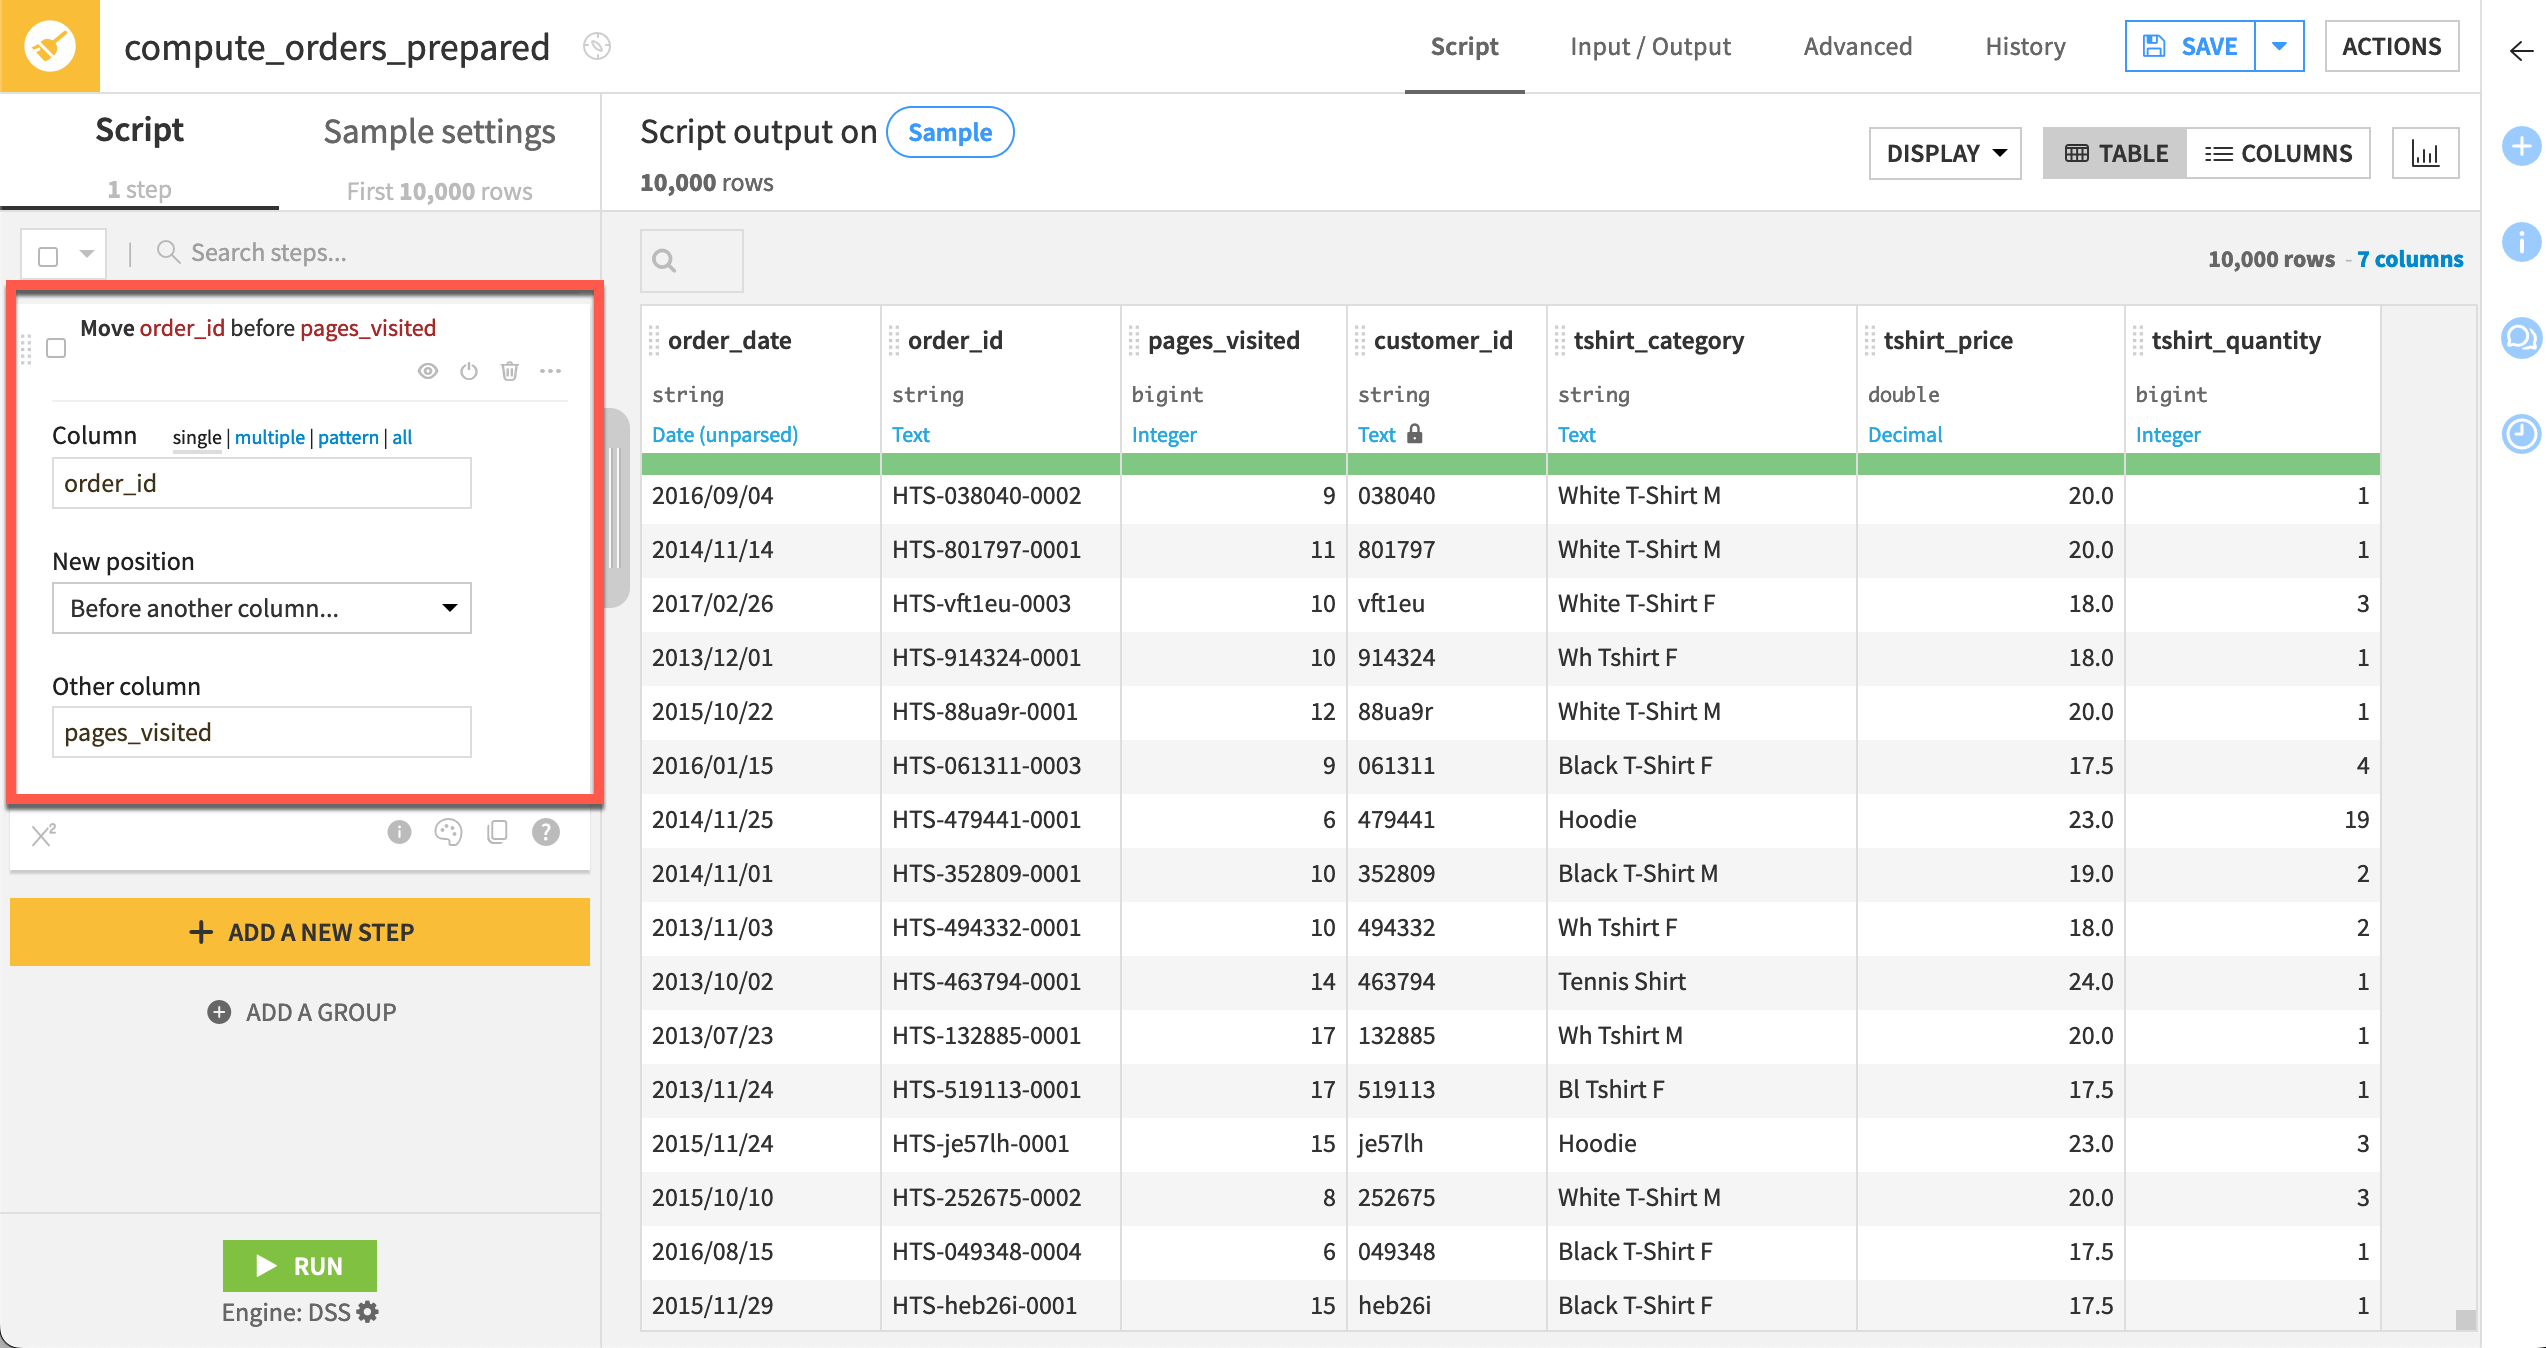This screenshot has height=1348, width=2546.
Task: Go to top Script tab
Action: pos(1464,46)
